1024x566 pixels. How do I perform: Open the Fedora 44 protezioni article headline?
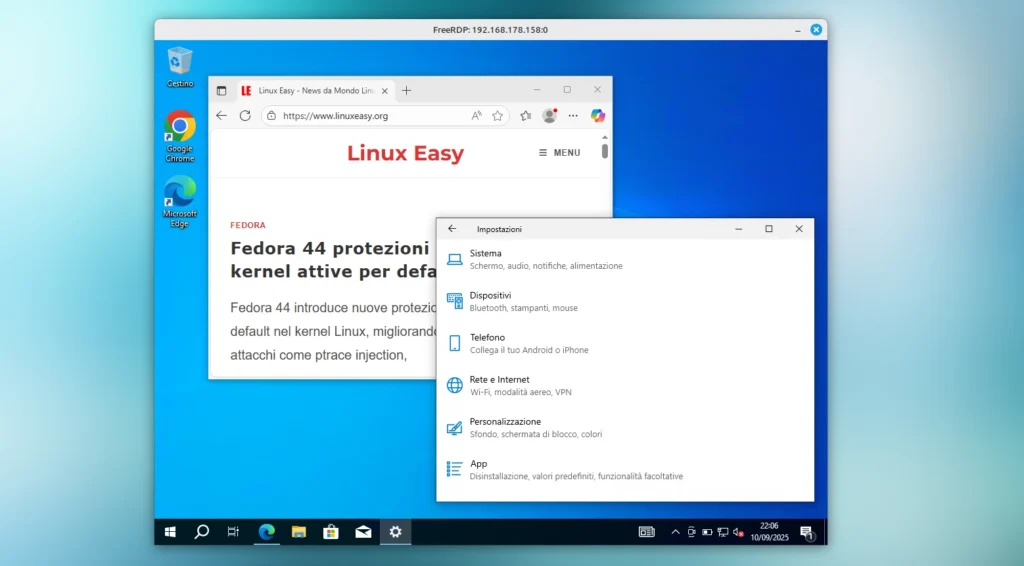[x=333, y=260]
